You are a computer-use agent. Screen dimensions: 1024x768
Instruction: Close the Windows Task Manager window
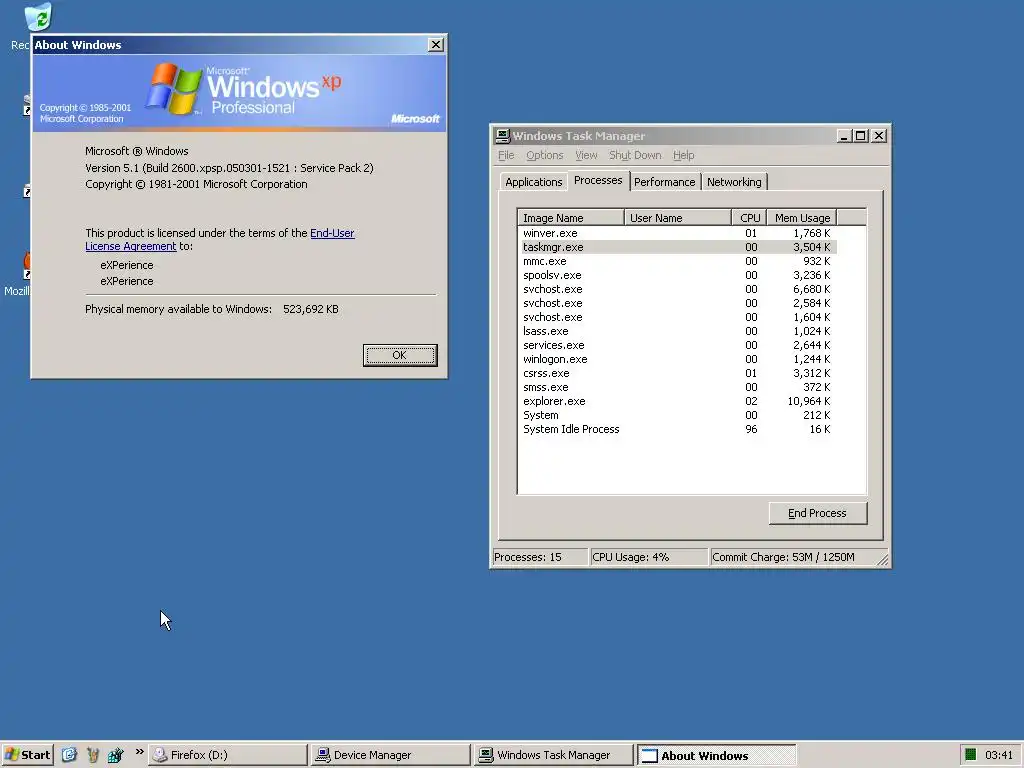click(879, 136)
